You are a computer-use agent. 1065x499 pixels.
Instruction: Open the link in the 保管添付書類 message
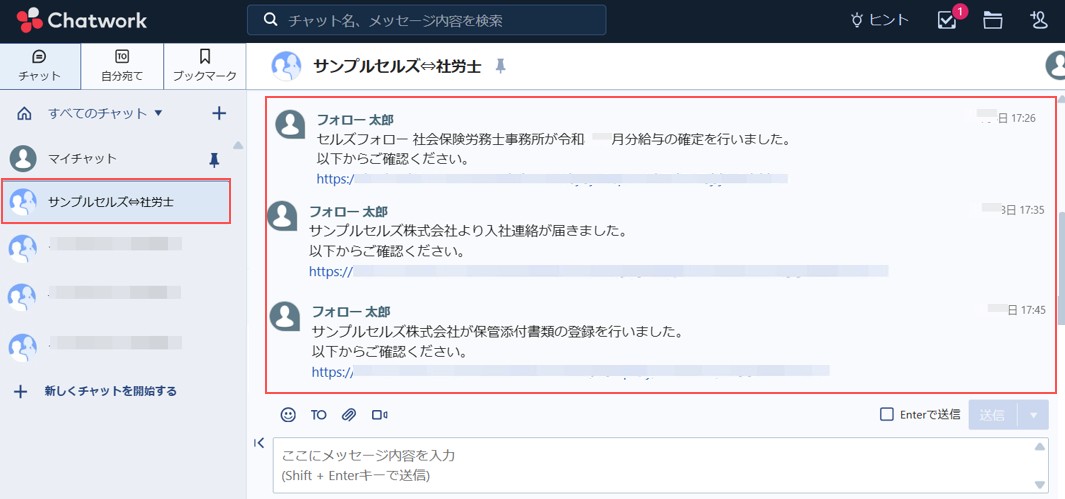point(571,371)
